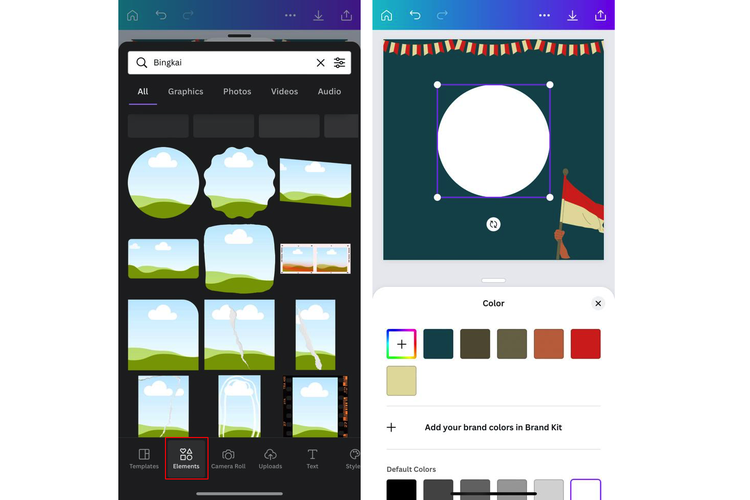Clear the Bingkai search text
This screenshot has height=500, width=750.
pos(320,62)
